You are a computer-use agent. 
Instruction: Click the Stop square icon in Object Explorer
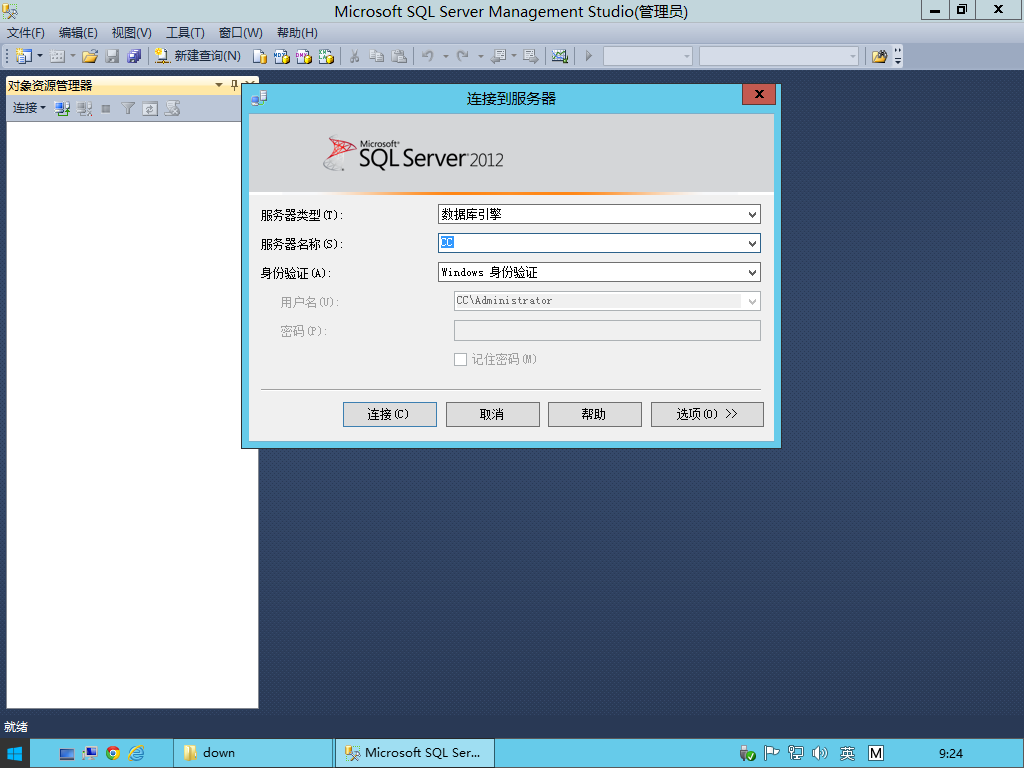106,108
